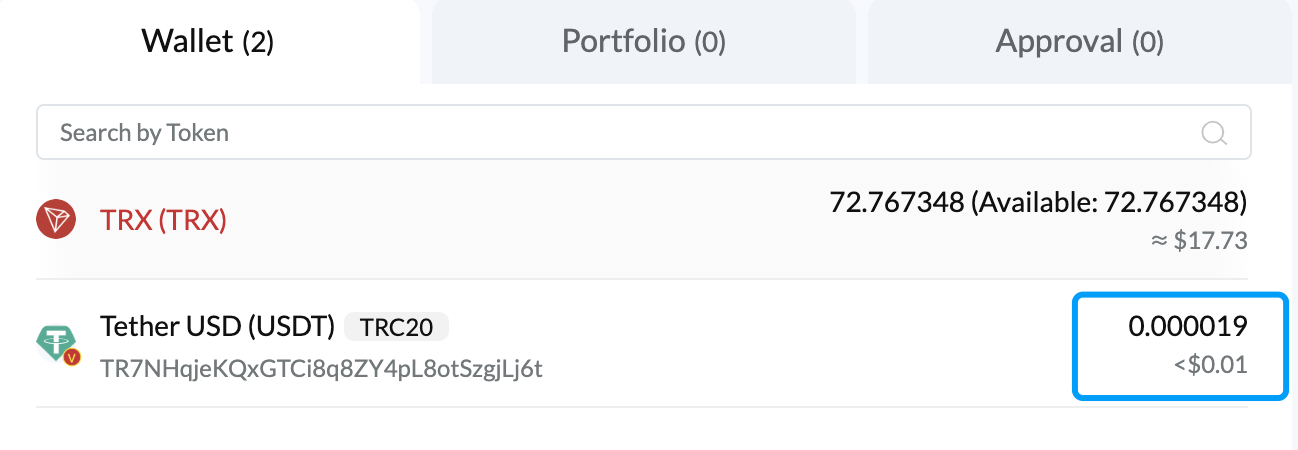Click the Wallet token count (2)
The height and width of the screenshot is (450, 1298).
(258, 42)
